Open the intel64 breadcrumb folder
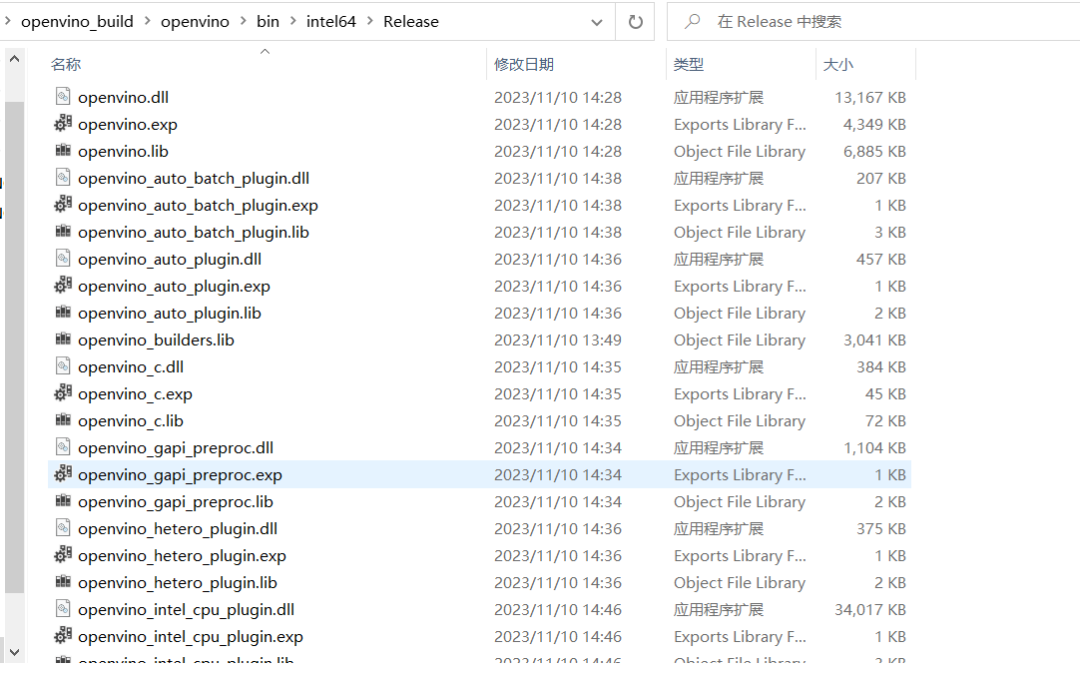The height and width of the screenshot is (676, 1080). pos(331,22)
